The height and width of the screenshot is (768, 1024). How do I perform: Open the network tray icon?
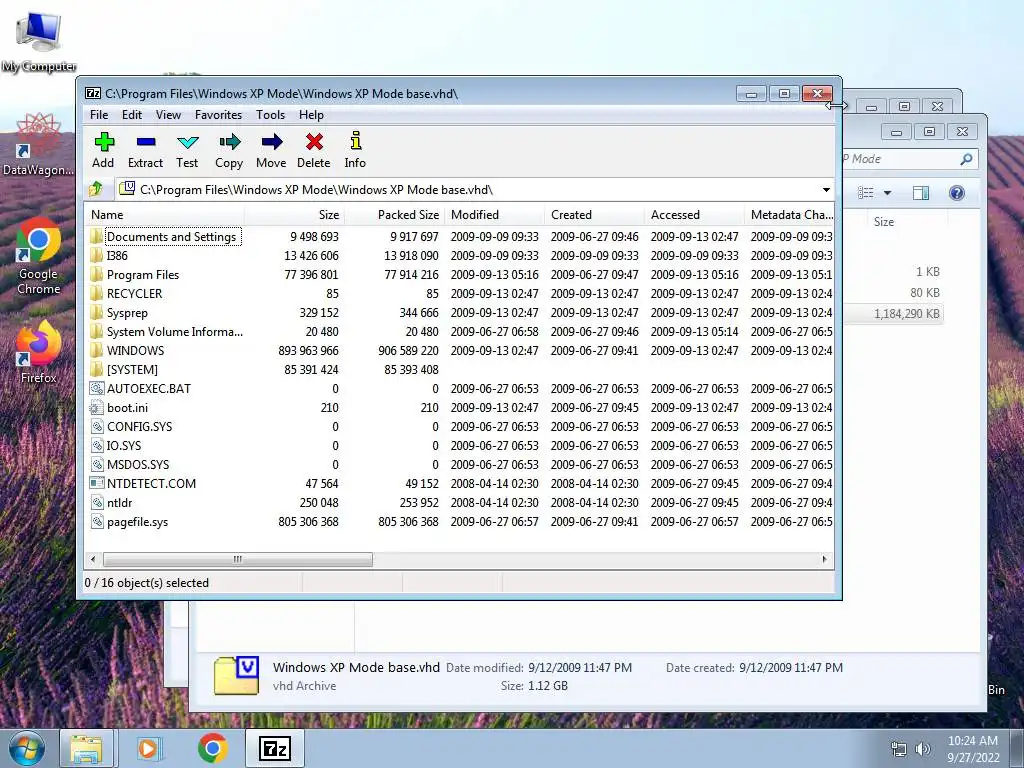pos(899,749)
